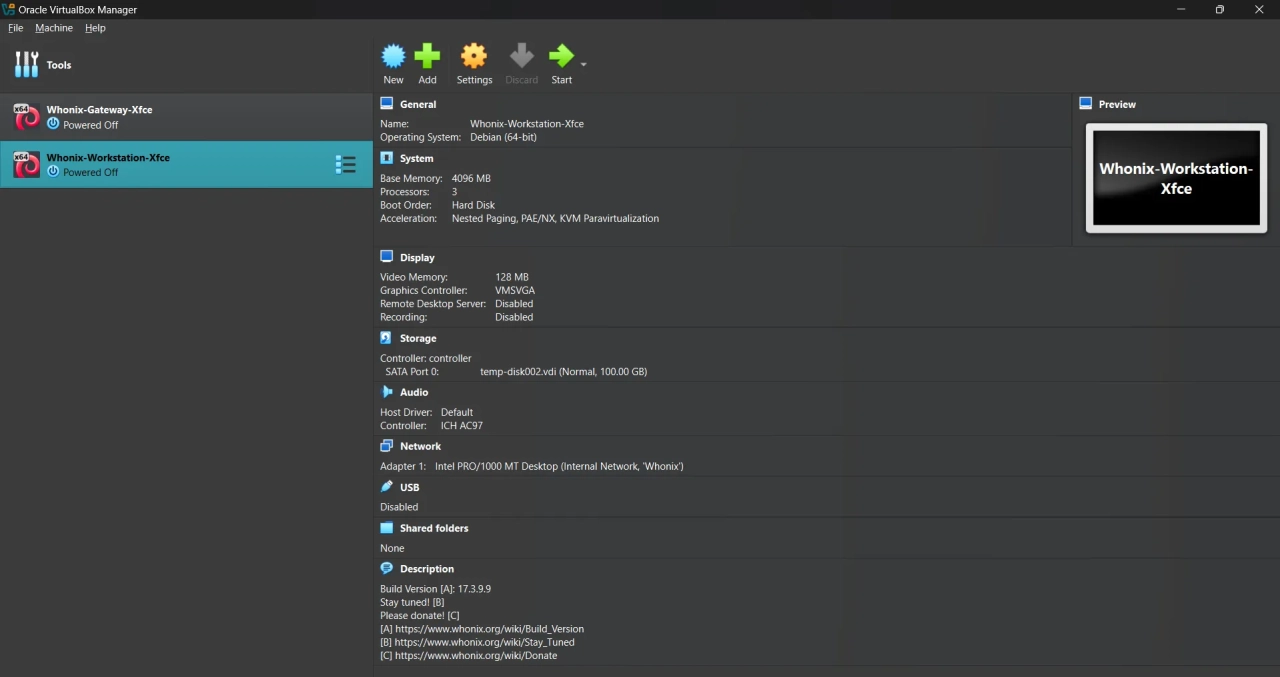
Task: Click the Graphics Controller VMSVGA value
Action: tap(515, 290)
